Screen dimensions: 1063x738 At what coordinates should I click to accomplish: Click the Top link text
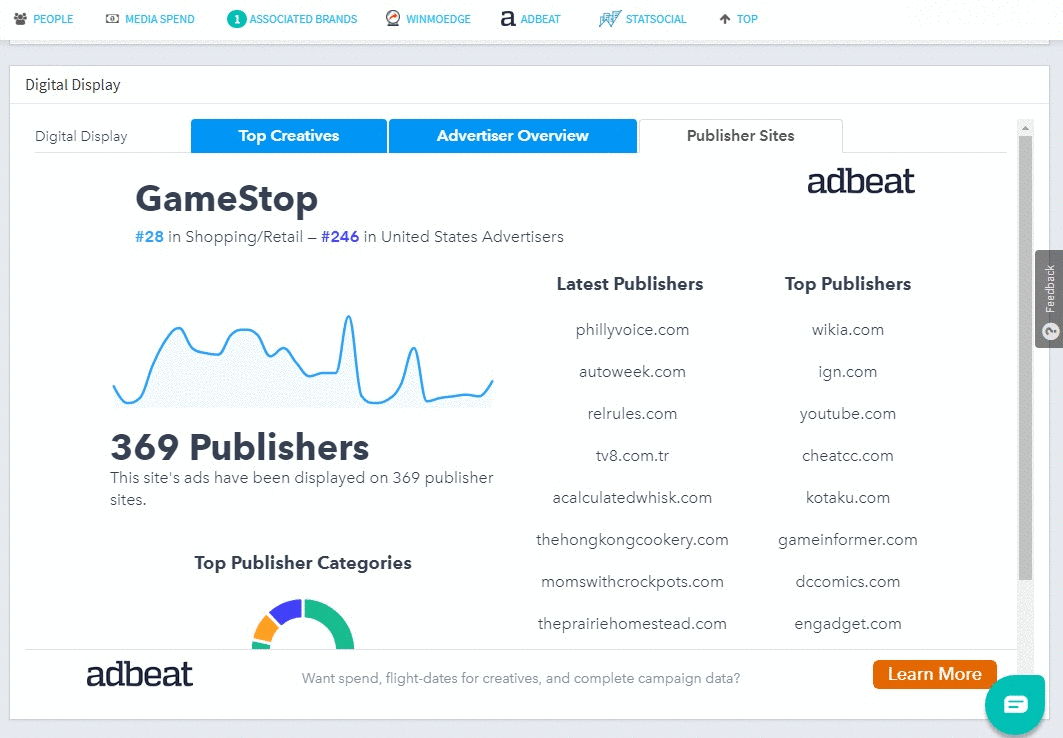point(747,19)
